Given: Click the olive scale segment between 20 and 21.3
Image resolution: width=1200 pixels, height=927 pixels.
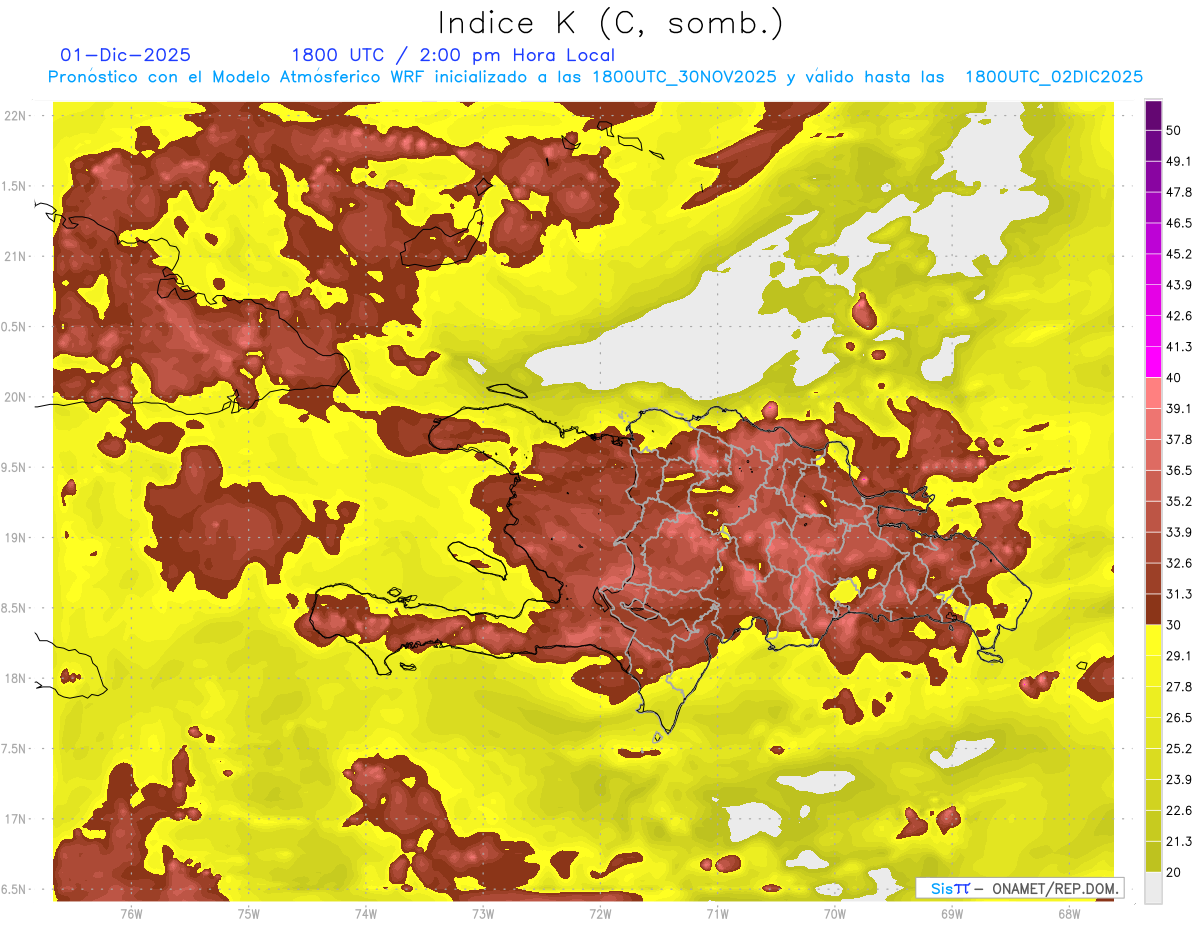Looking at the screenshot, I should pyautogui.click(x=1153, y=857).
